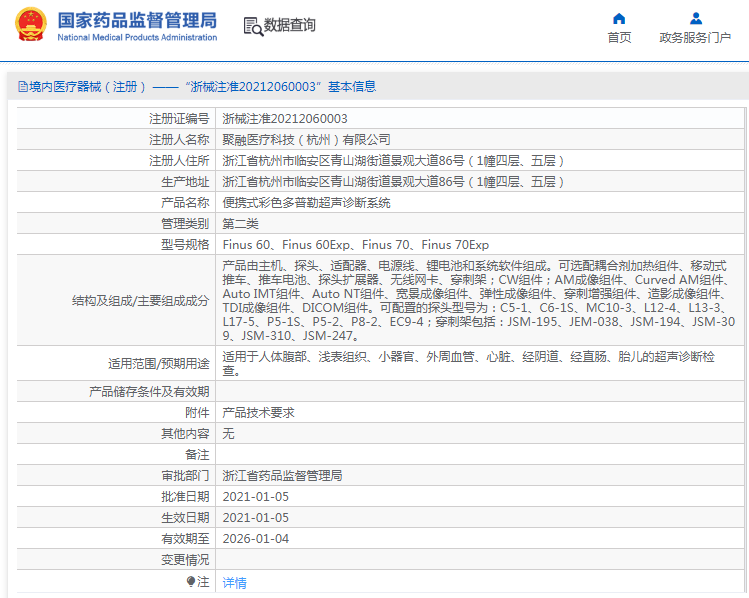Click the 生产地址 label
Viewport: 749px width, 598px height.
[x=185, y=182]
